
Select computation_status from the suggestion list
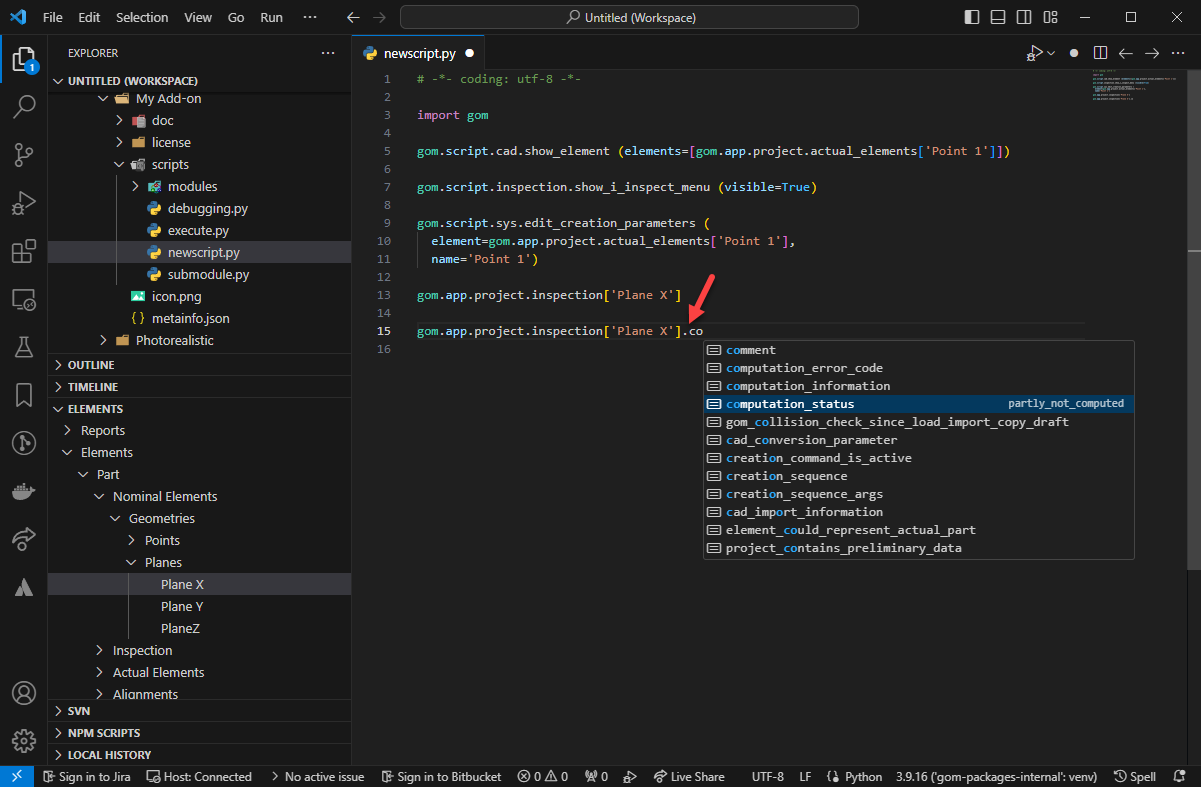[790, 404]
